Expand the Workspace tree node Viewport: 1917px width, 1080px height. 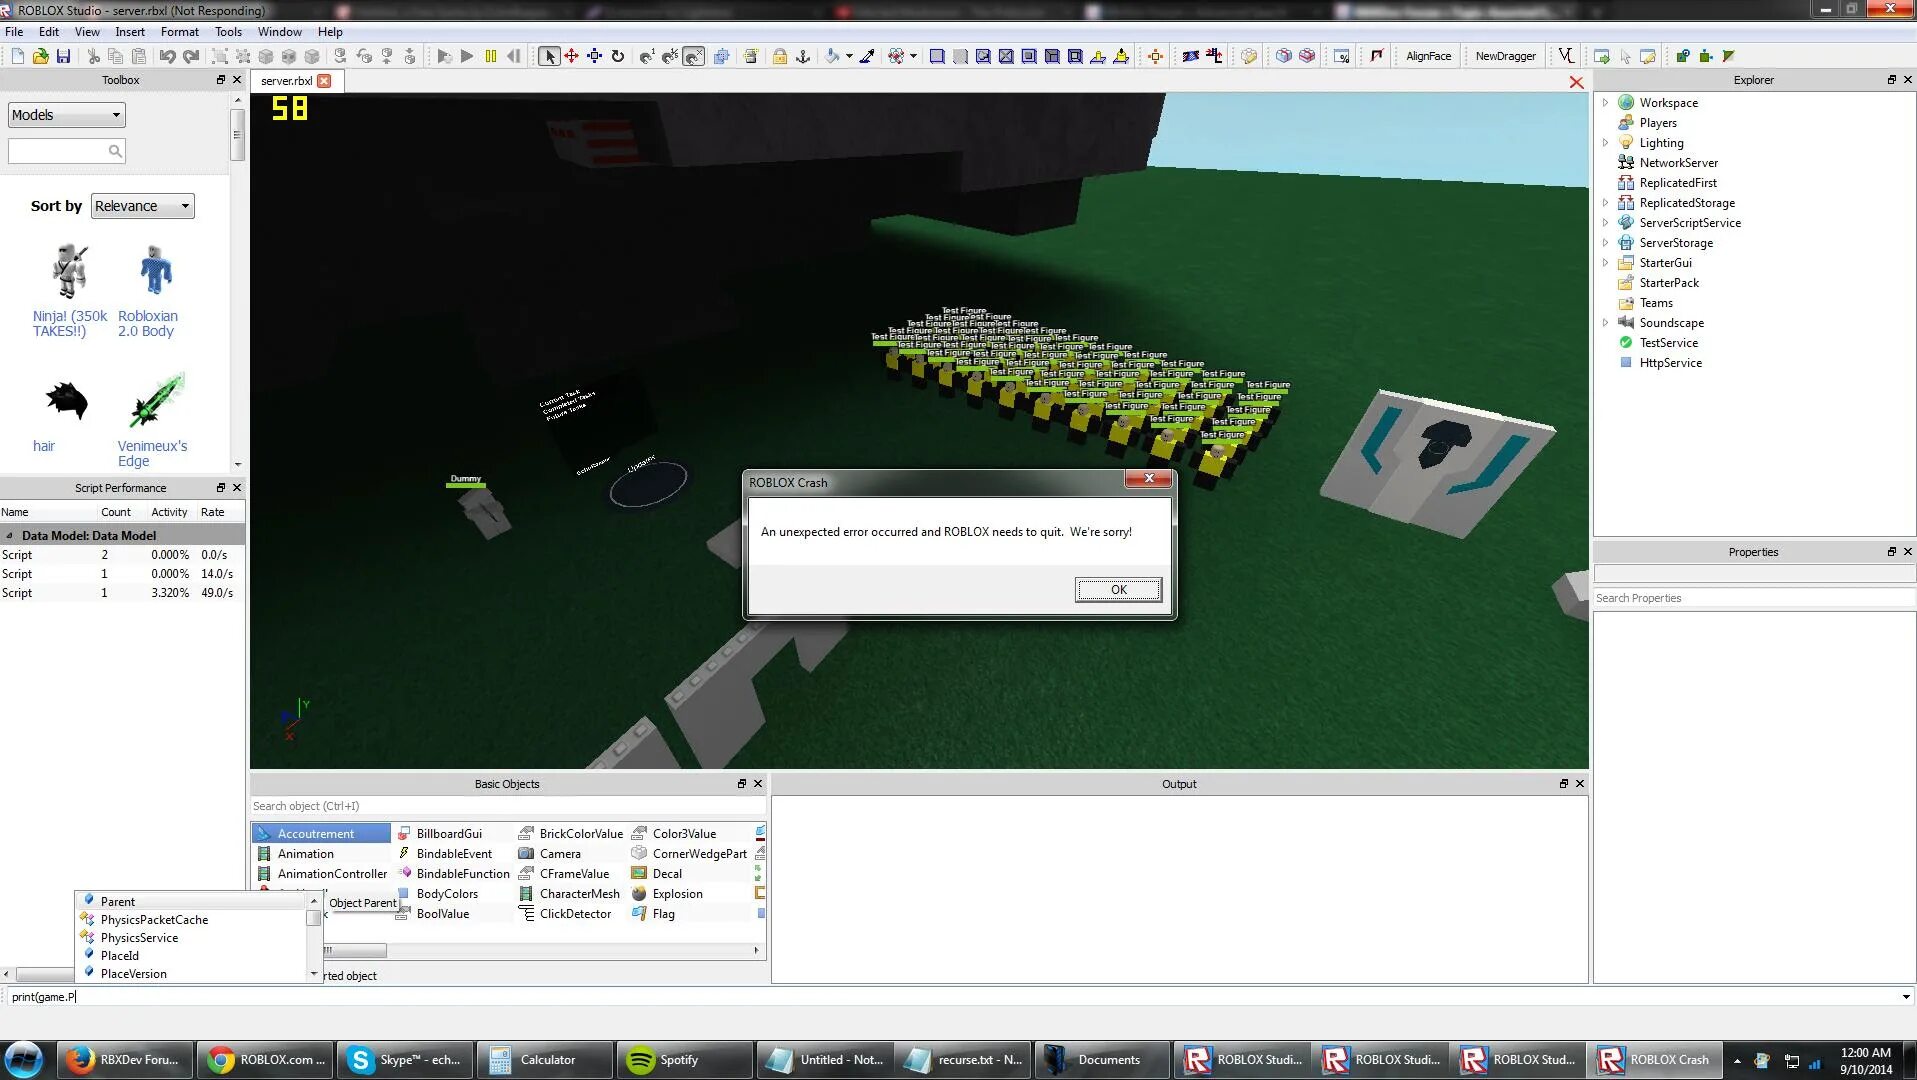click(1605, 102)
